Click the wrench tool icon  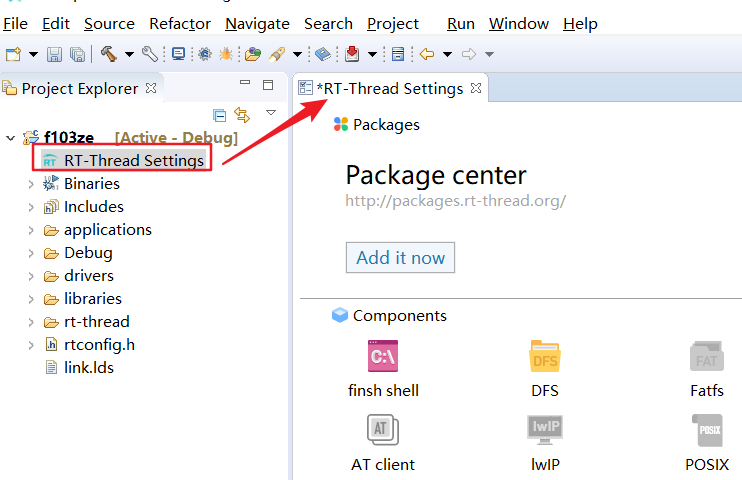150,54
